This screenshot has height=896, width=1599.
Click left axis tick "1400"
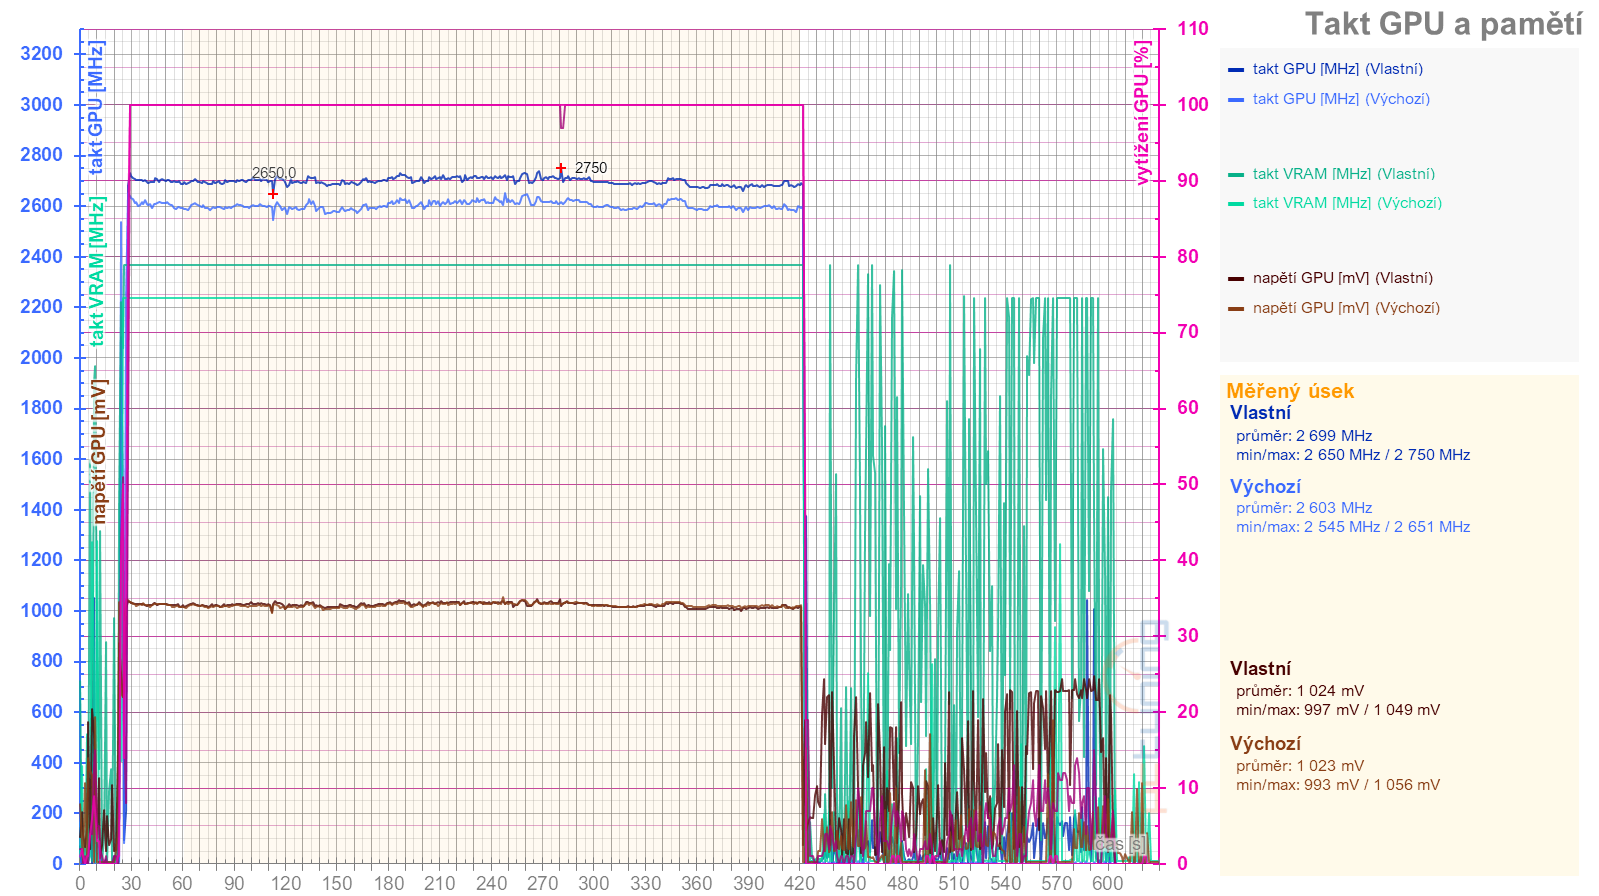[x=41, y=510]
